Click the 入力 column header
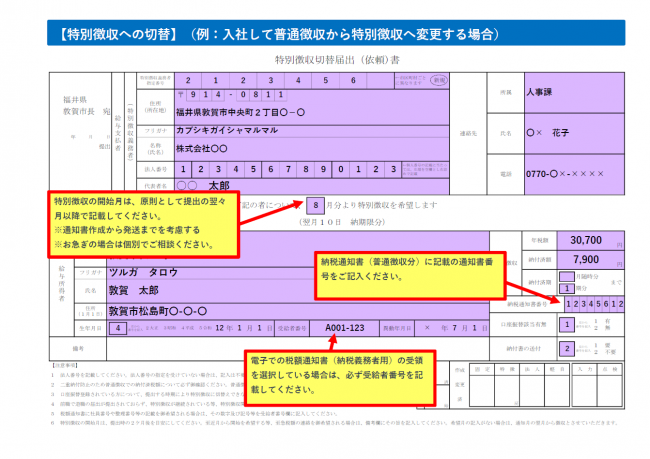The height and width of the screenshot is (459, 650). click(x=584, y=369)
